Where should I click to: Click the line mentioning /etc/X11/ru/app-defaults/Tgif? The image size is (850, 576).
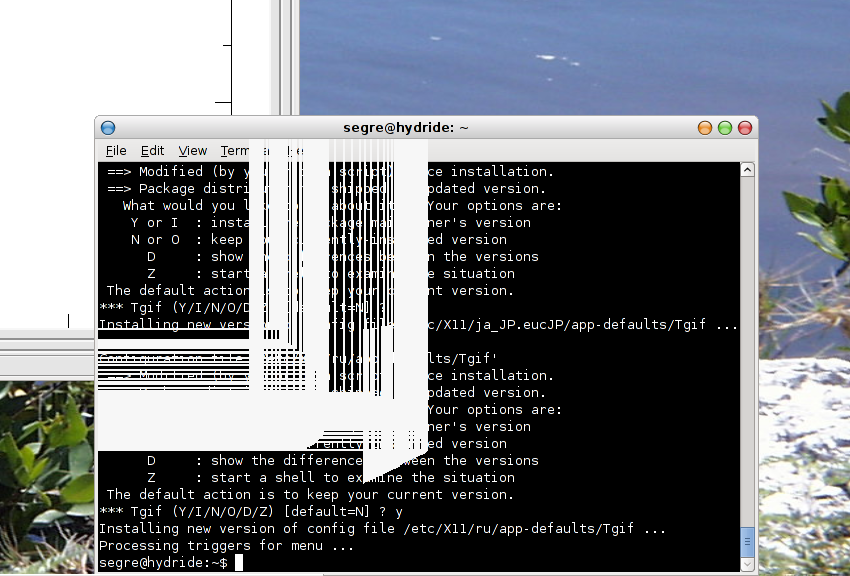(x=382, y=529)
